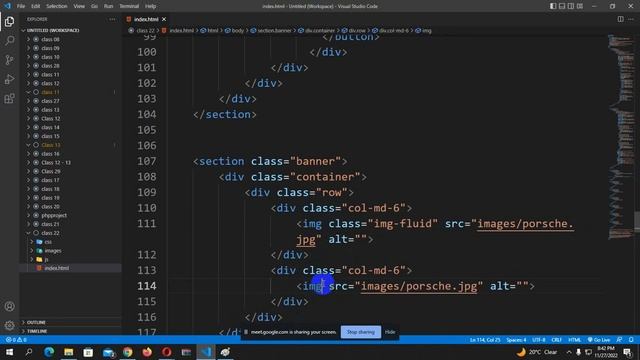
Task: Open Windows taskbar search
Action: 29,352
